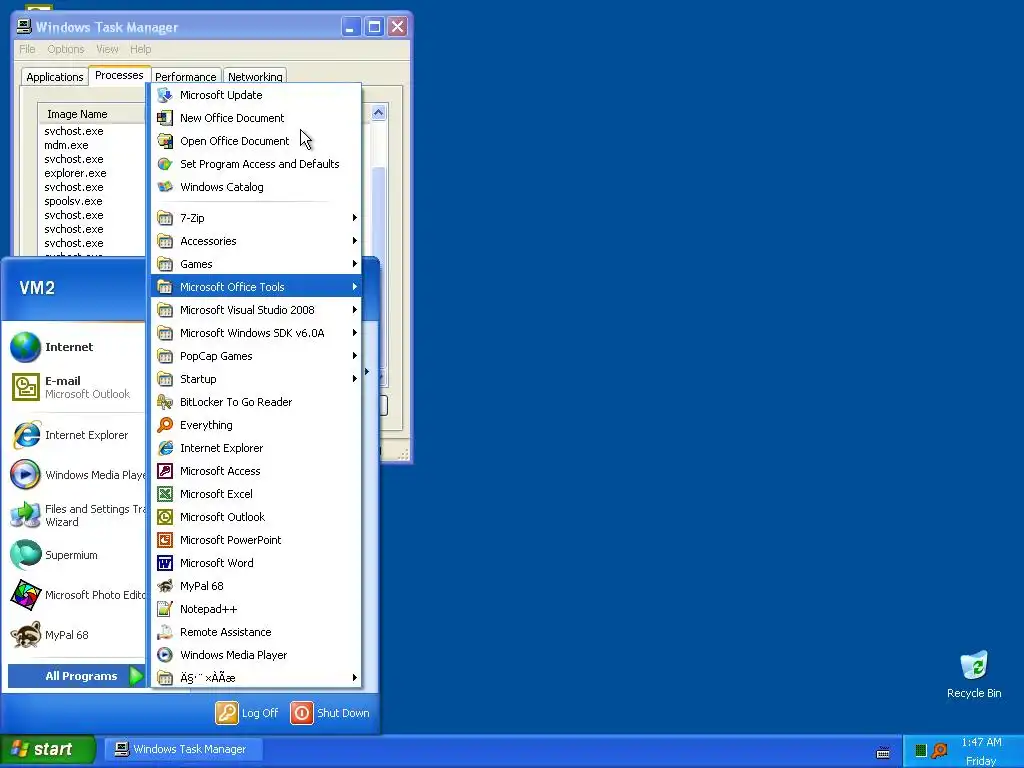Launch Microsoft Word
The height and width of the screenshot is (768, 1024).
255,563
